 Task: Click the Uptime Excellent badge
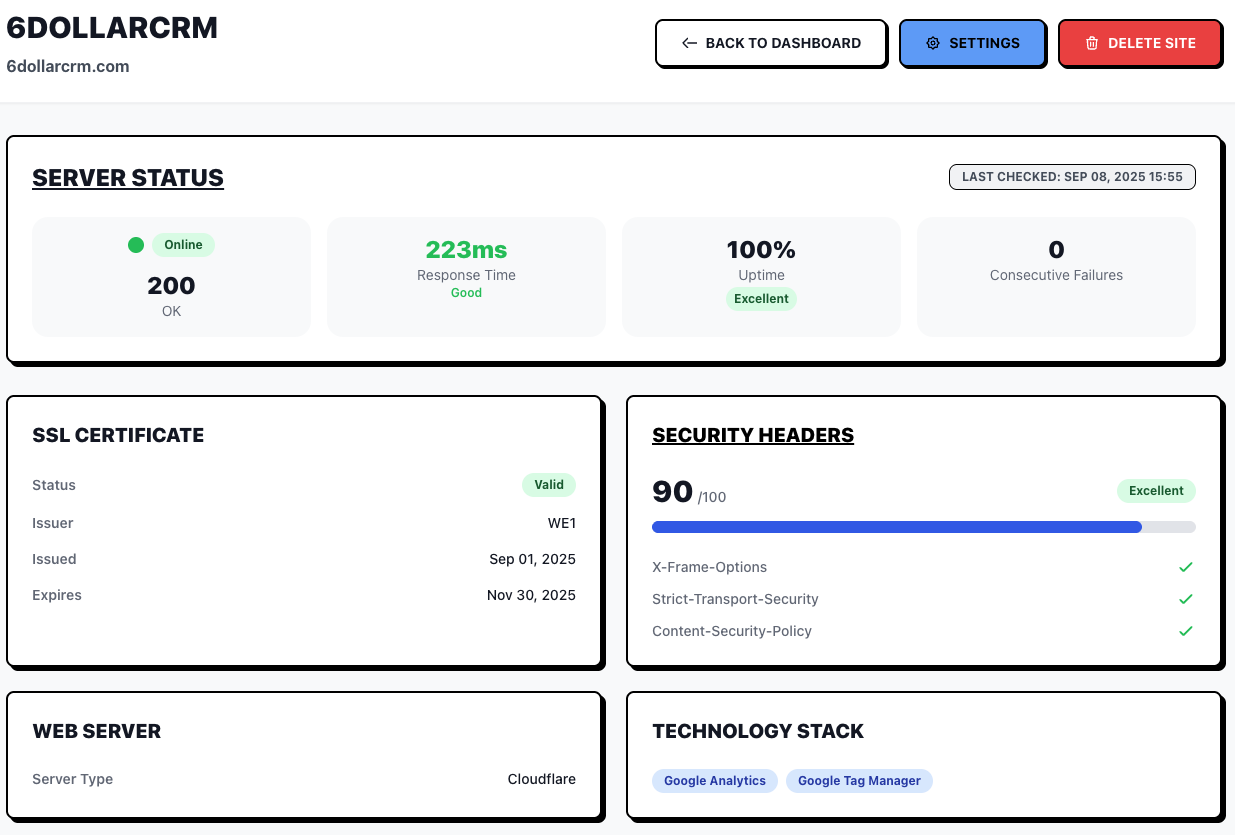[x=761, y=299]
